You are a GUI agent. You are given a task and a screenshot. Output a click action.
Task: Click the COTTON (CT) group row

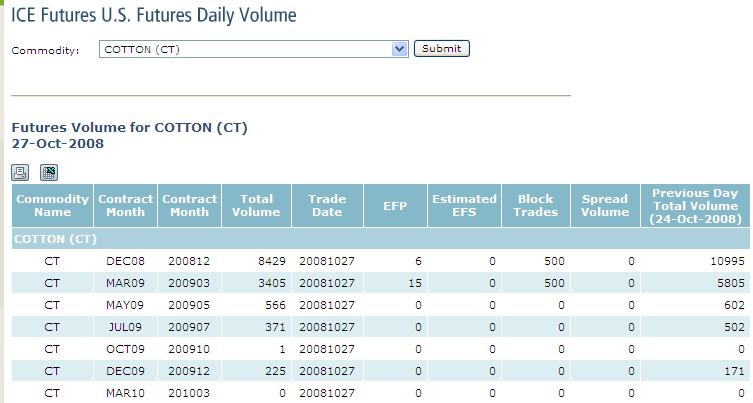click(381, 239)
